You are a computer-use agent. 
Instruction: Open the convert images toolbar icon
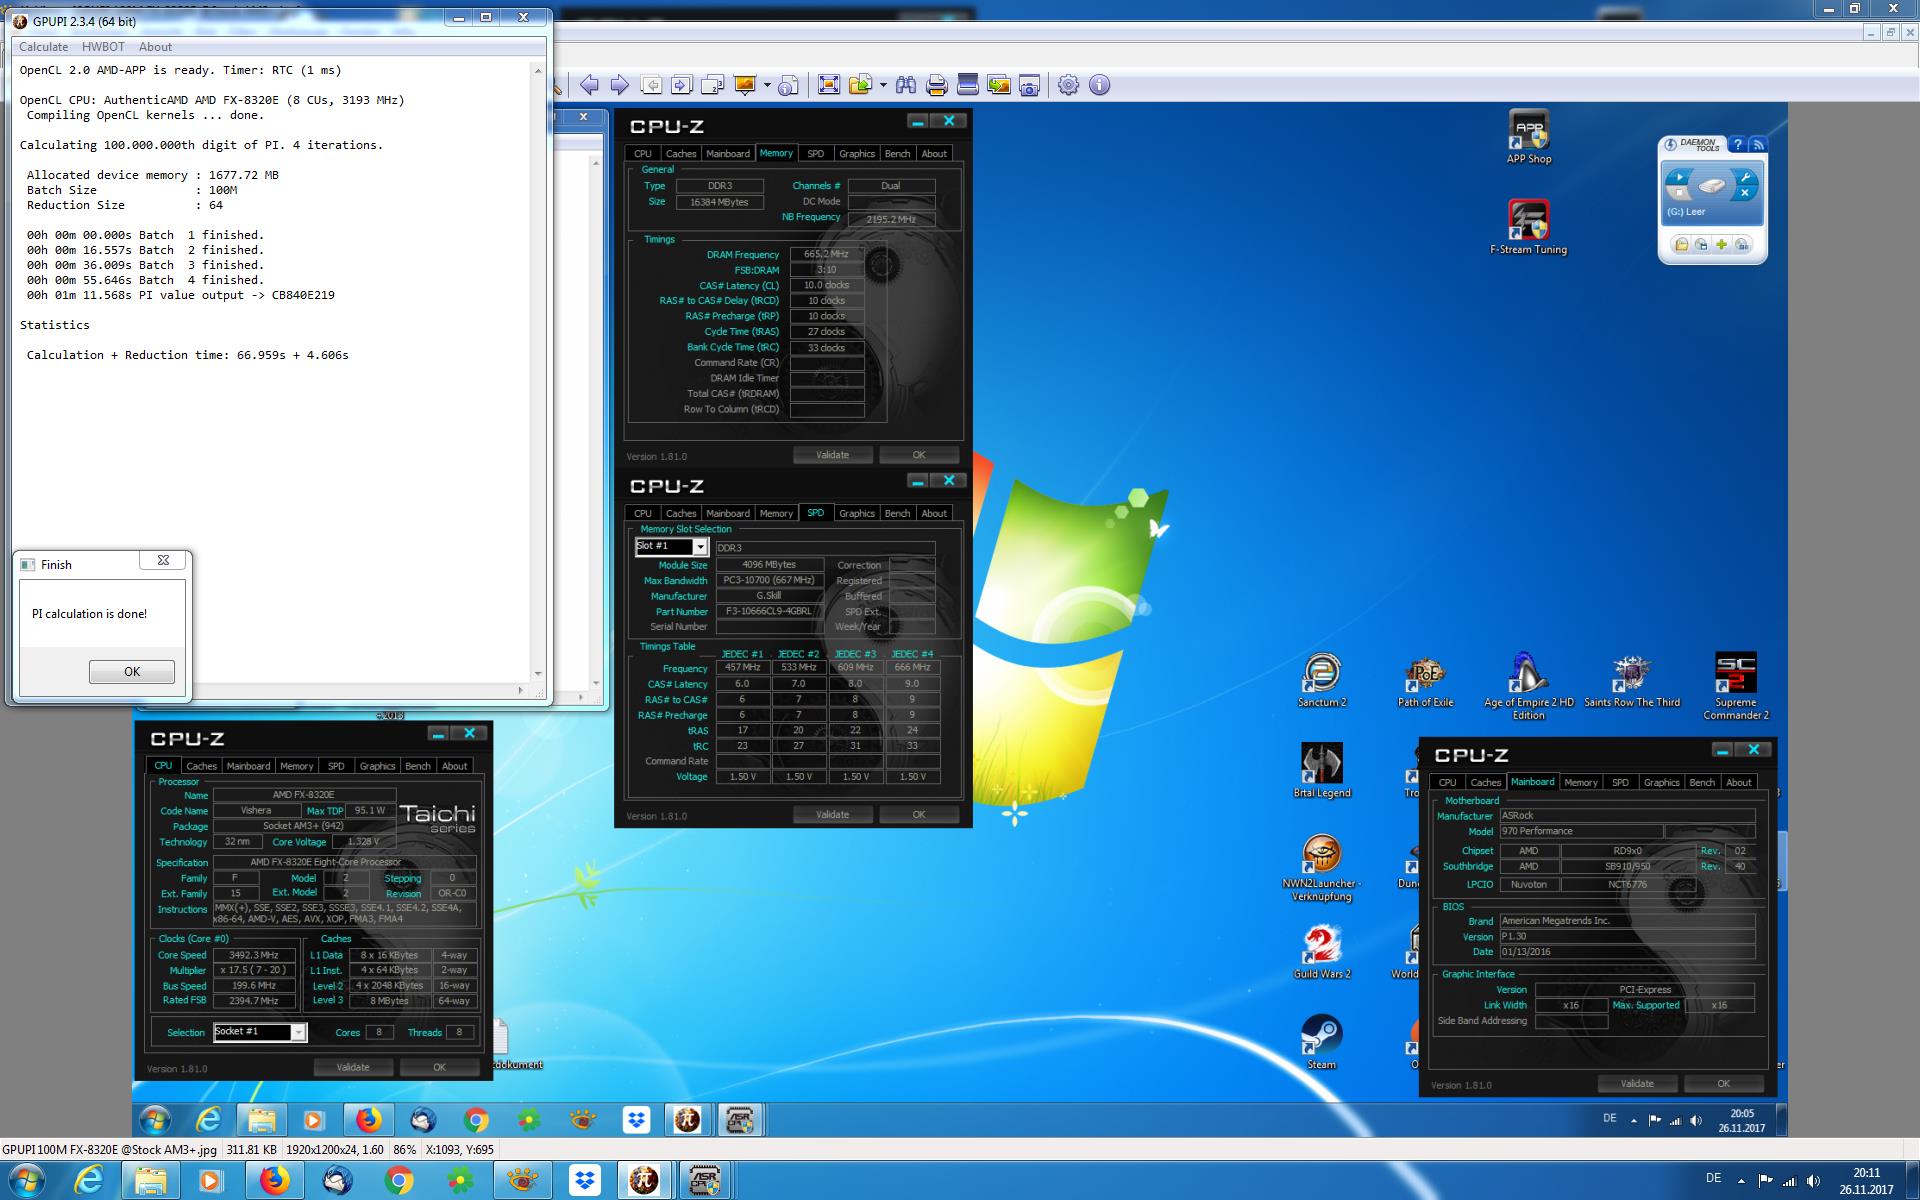point(998,85)
